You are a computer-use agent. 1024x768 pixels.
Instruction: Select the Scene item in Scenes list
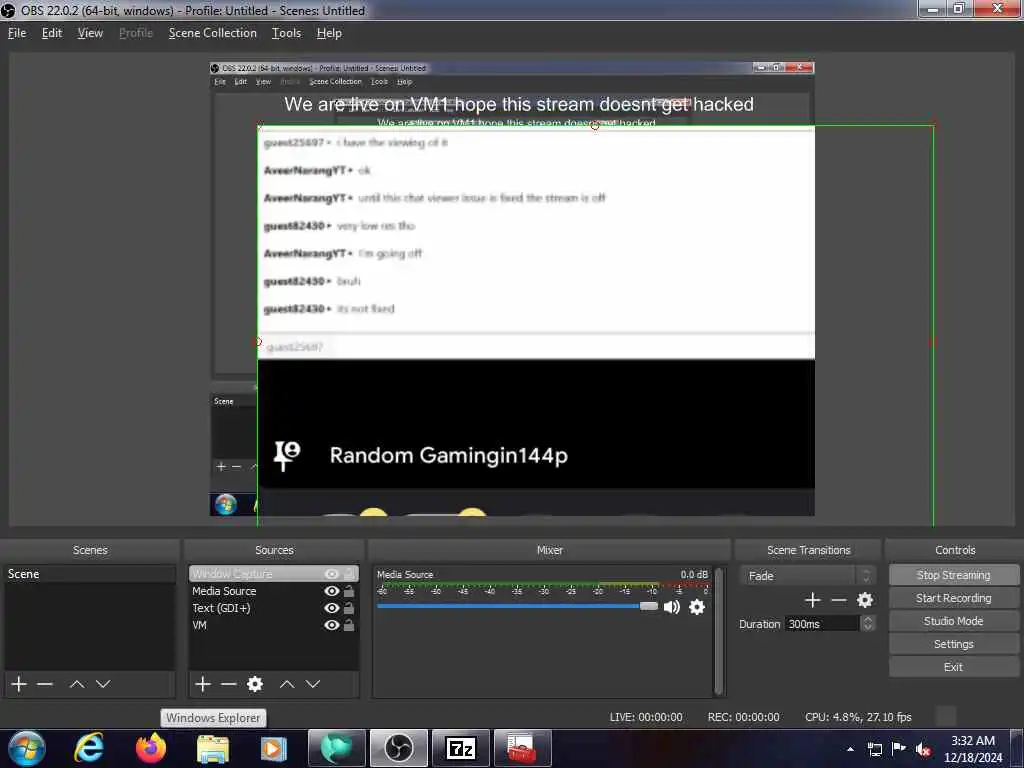[89, 574]
